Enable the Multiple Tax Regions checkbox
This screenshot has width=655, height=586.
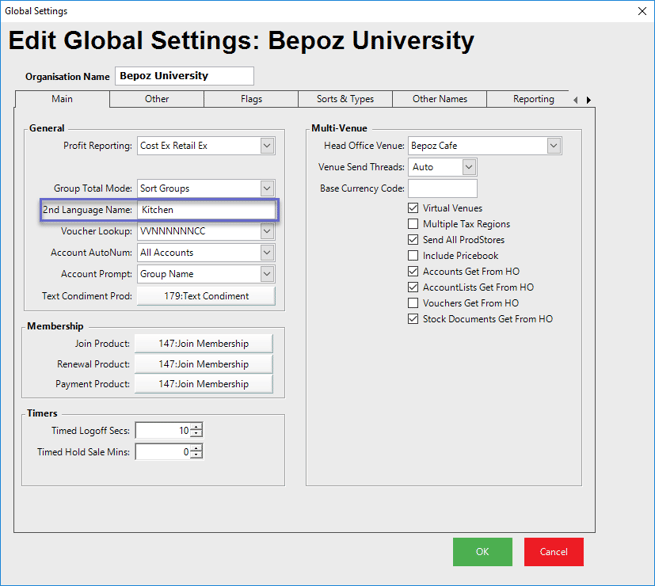click(414, 224)
